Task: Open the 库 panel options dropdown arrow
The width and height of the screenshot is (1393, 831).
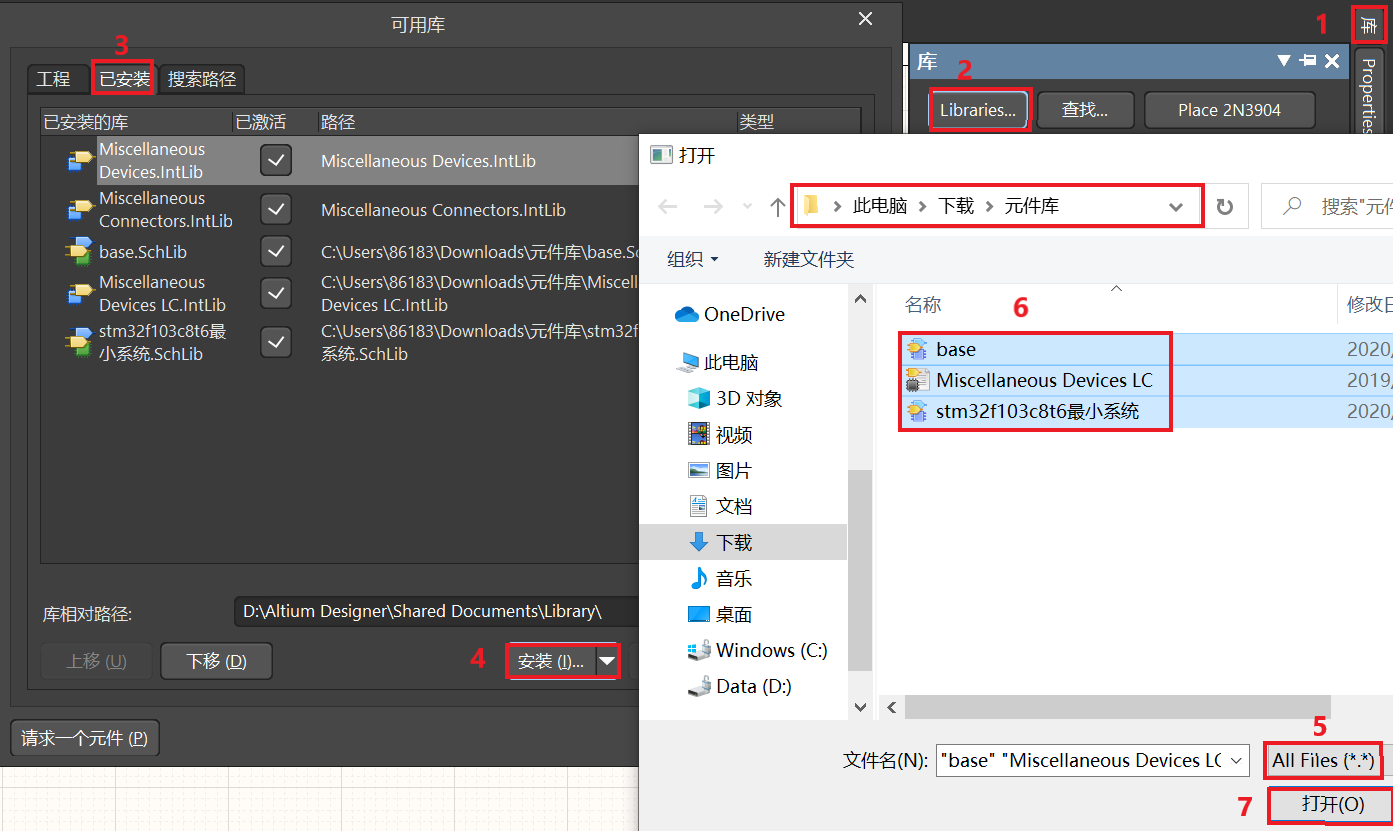Action: pos(1285,61)
